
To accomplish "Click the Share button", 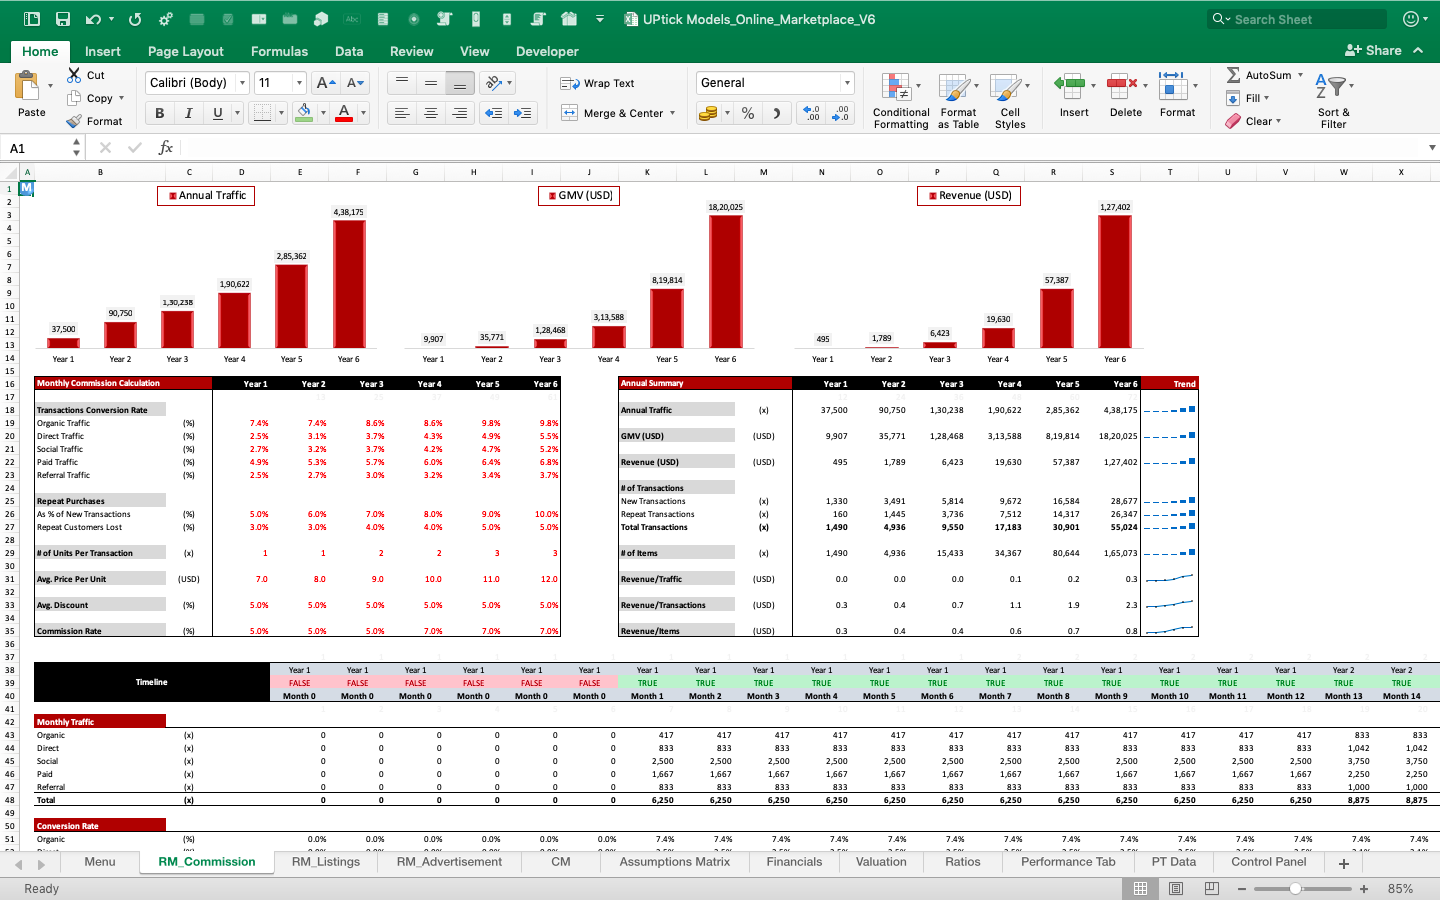I will [1373, 50].
